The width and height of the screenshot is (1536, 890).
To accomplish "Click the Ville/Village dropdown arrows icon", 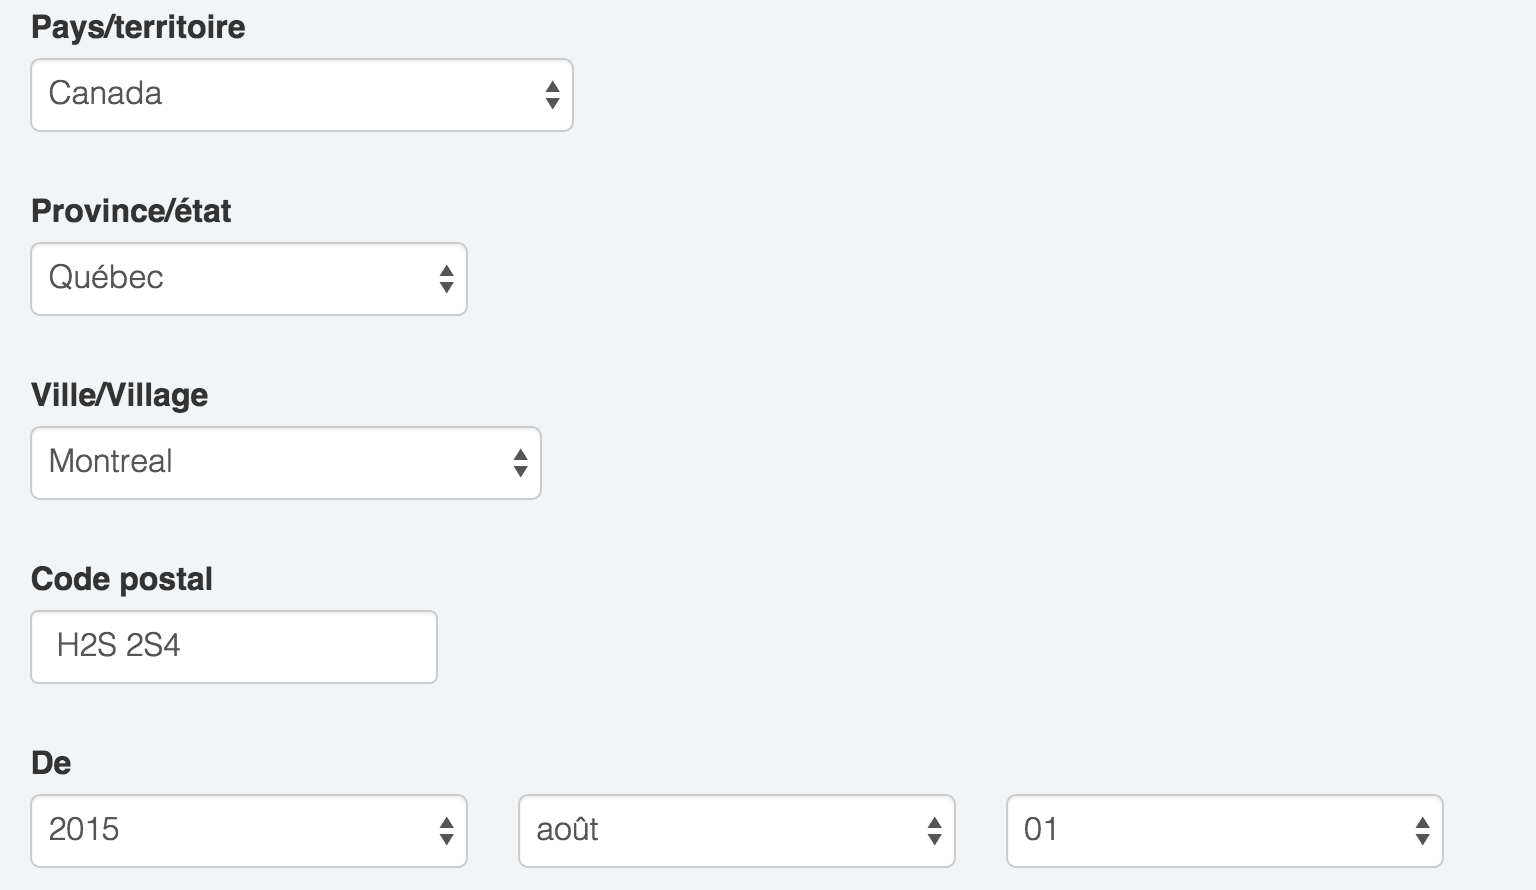I will pyautogui.click(x=520, y=463).
